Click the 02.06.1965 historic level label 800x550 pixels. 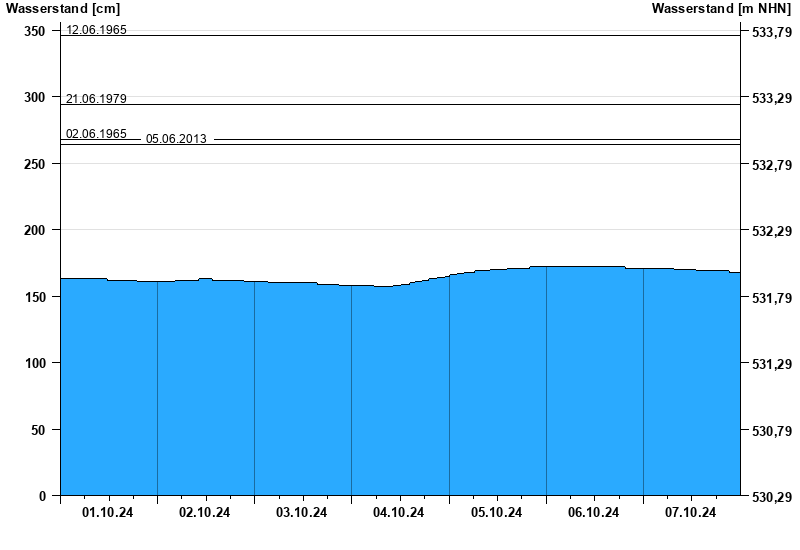[x=96, y=134]
